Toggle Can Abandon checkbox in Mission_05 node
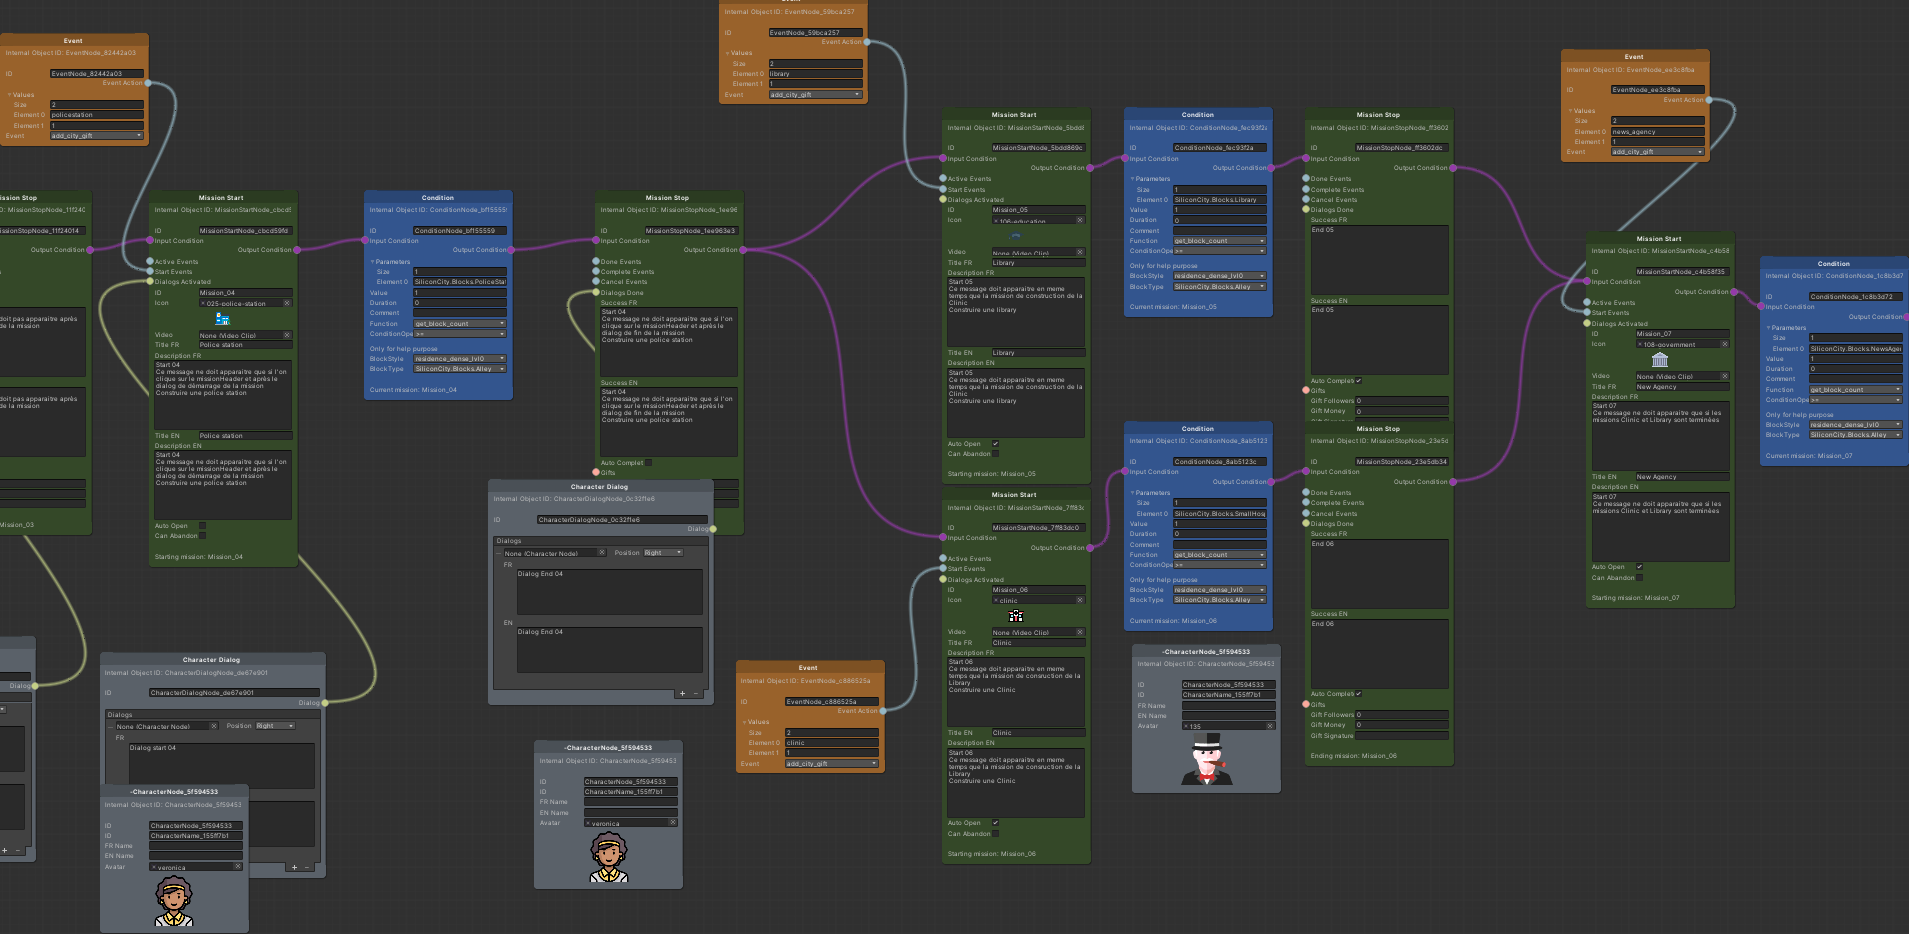This screenshot has height=934, width=1909. click(x=995, y=454)
